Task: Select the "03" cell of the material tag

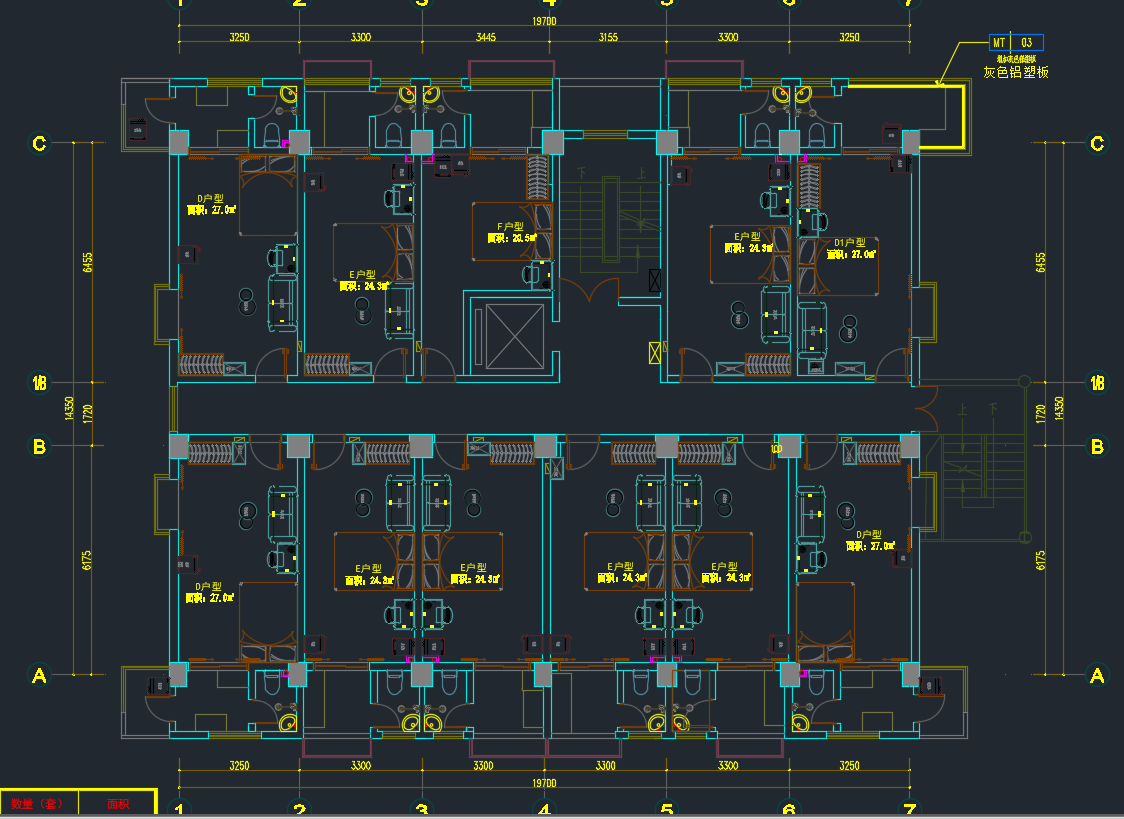Action: coord(1027,43)
